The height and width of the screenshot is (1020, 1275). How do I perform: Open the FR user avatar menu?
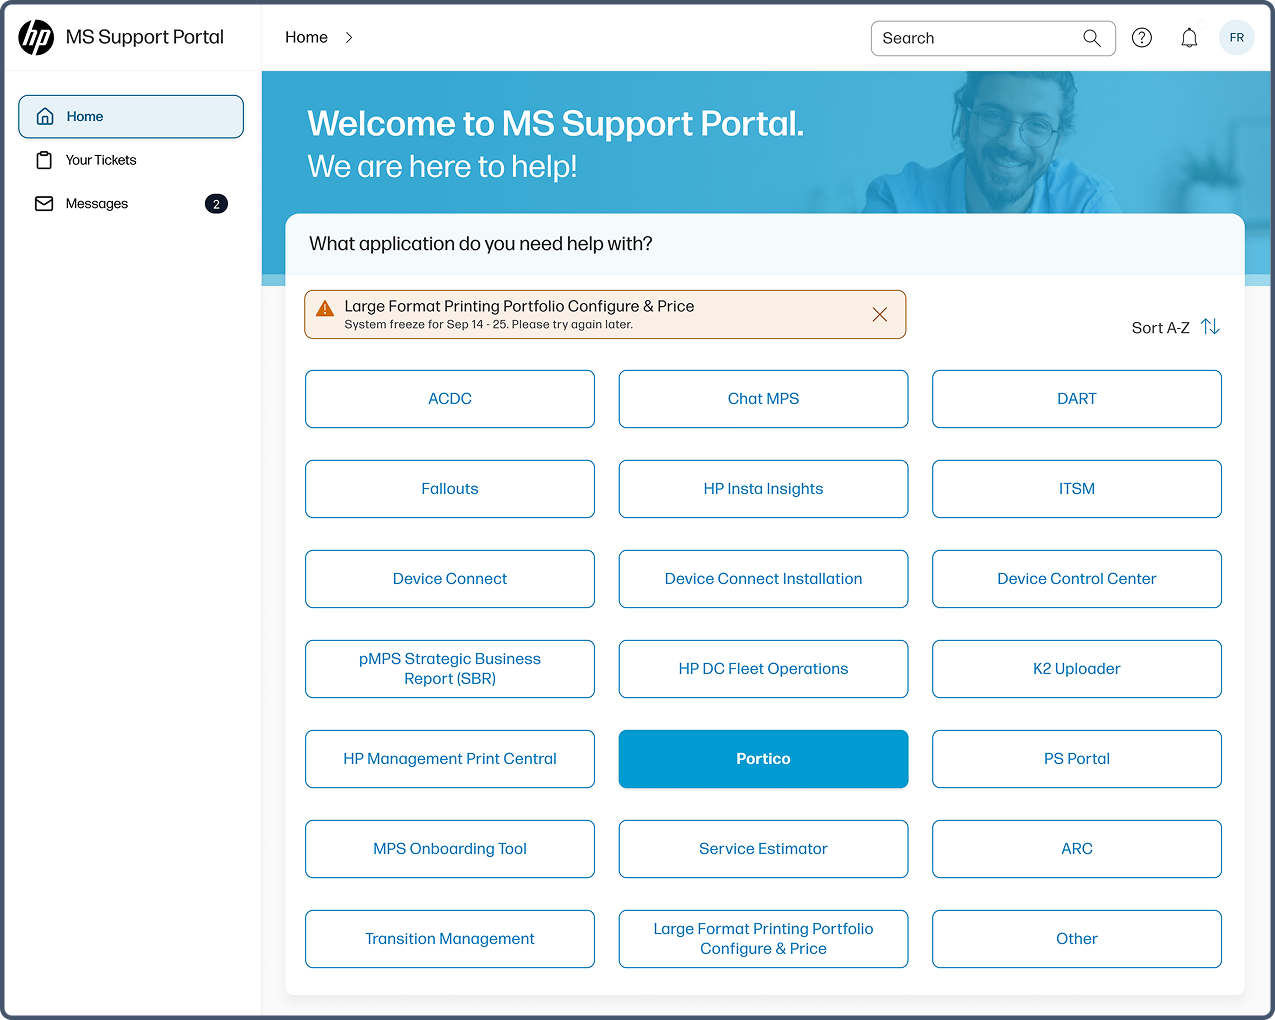(x=1236, y=38)
